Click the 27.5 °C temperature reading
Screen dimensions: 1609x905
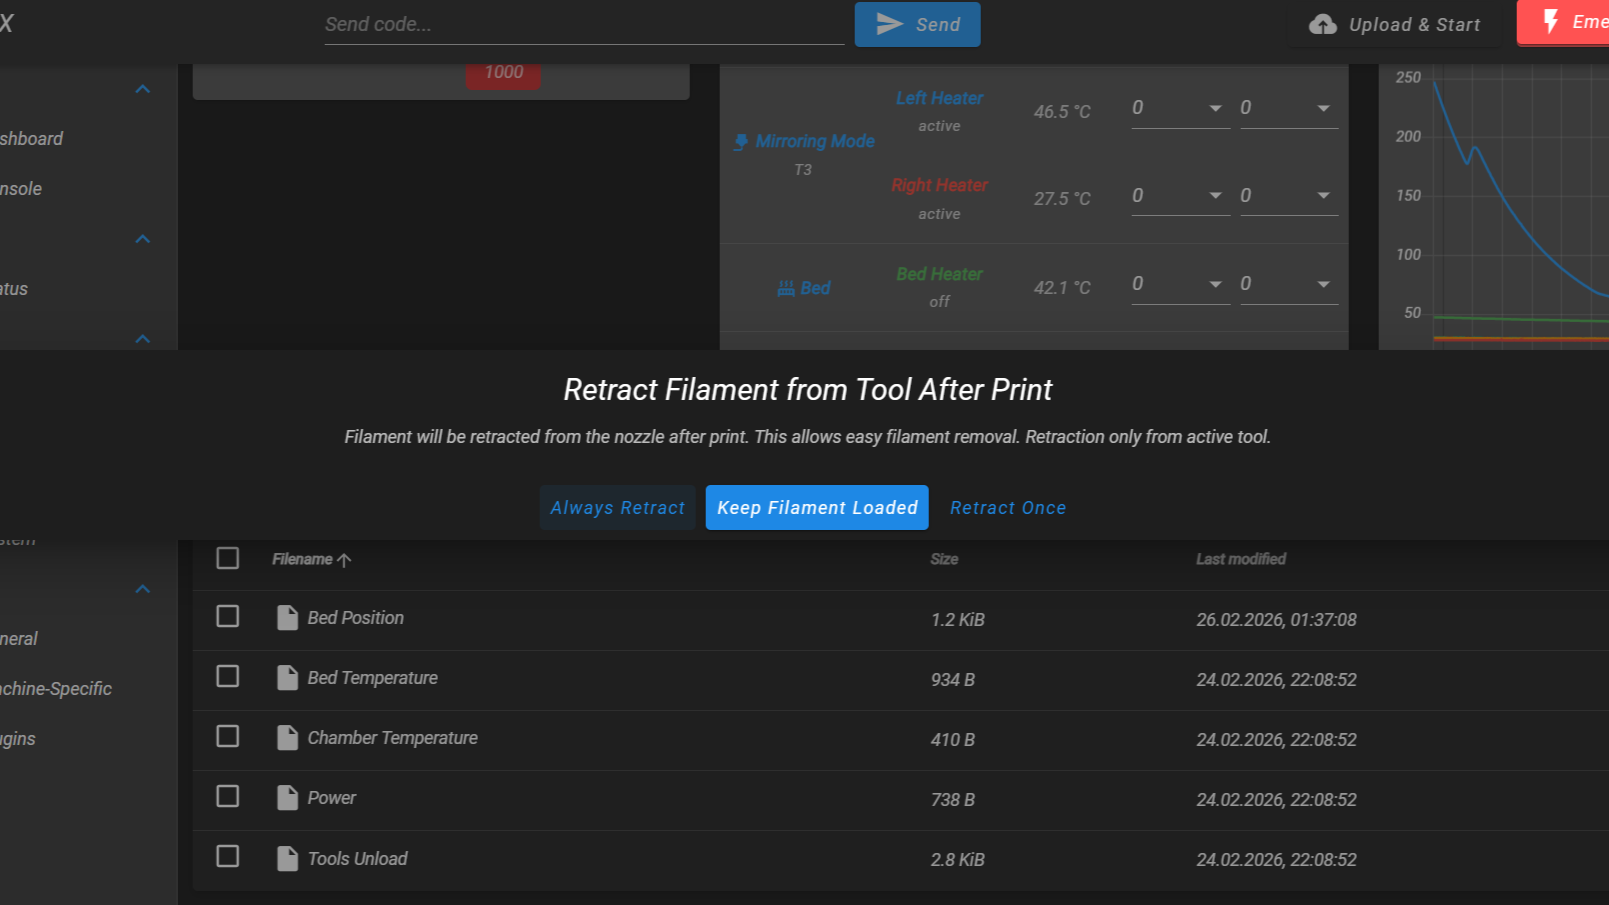[1062, 199]
